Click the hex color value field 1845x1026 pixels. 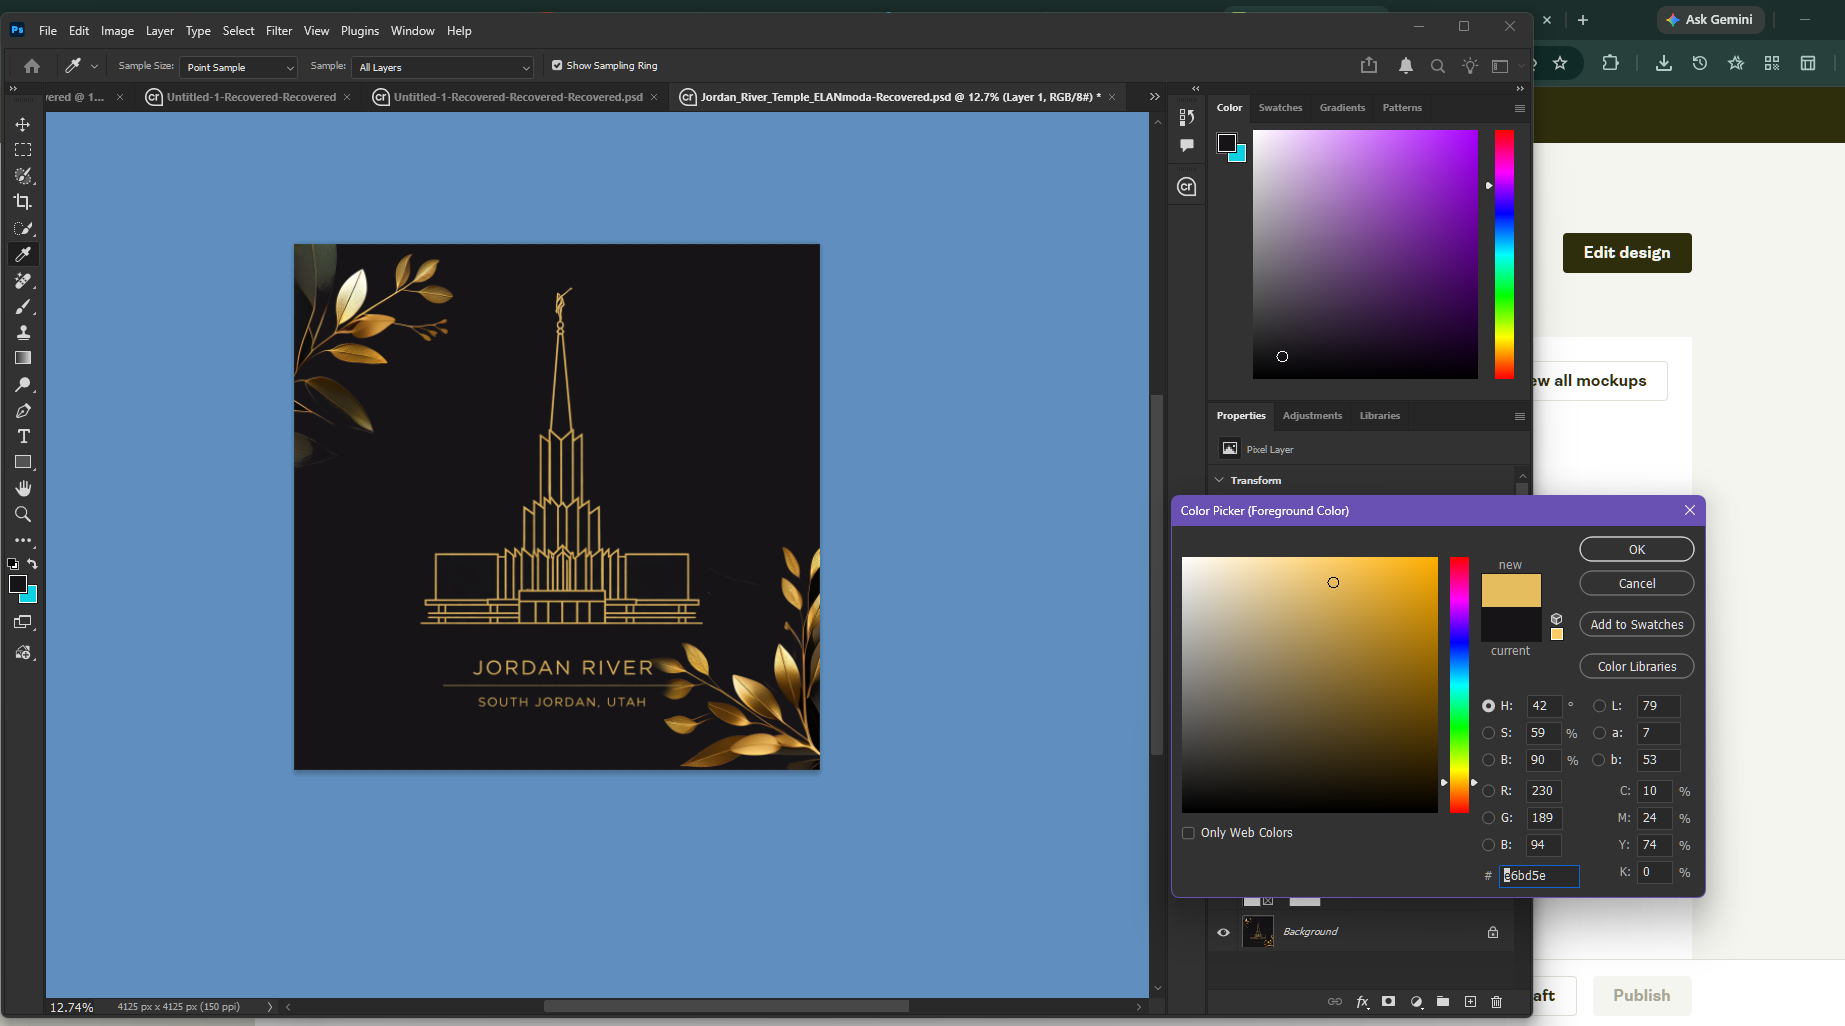[x=1539, y=876]
